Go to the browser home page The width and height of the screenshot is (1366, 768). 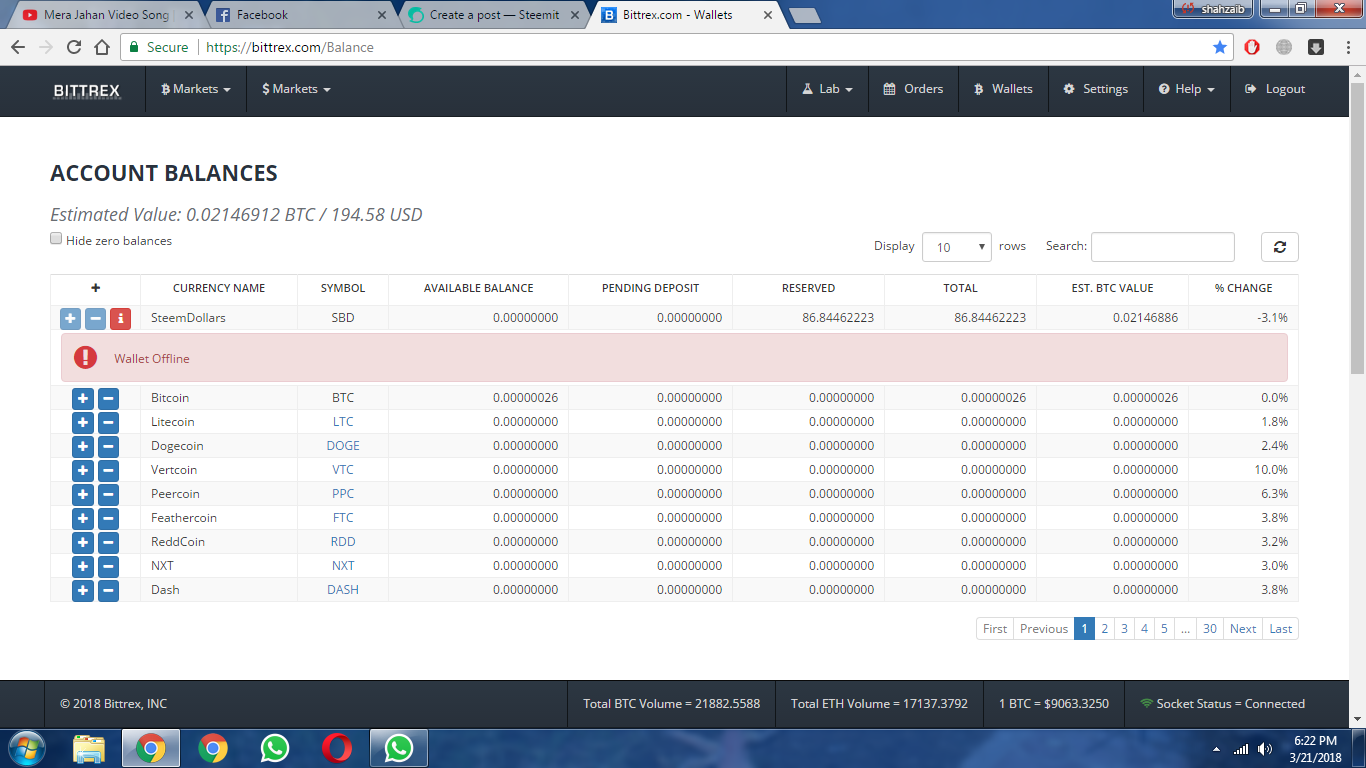[102, 47]
